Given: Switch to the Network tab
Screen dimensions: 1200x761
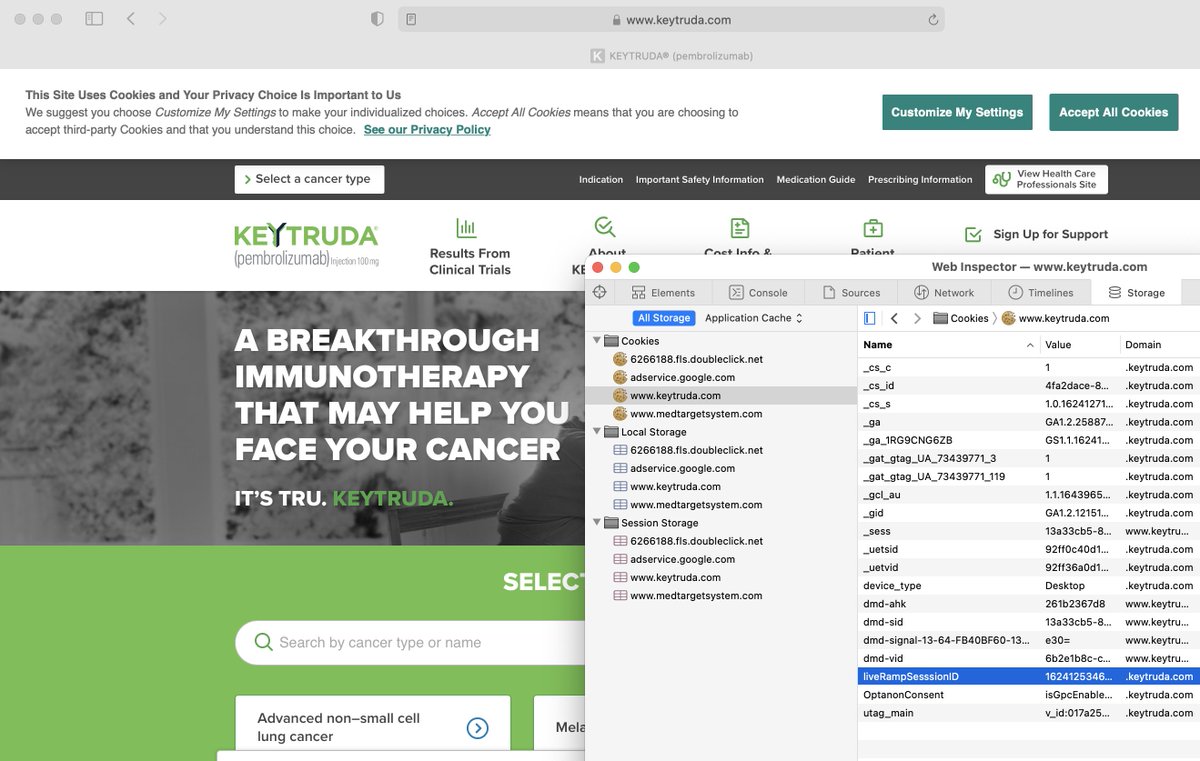Looking at the screenshot, I should (944, 293).
